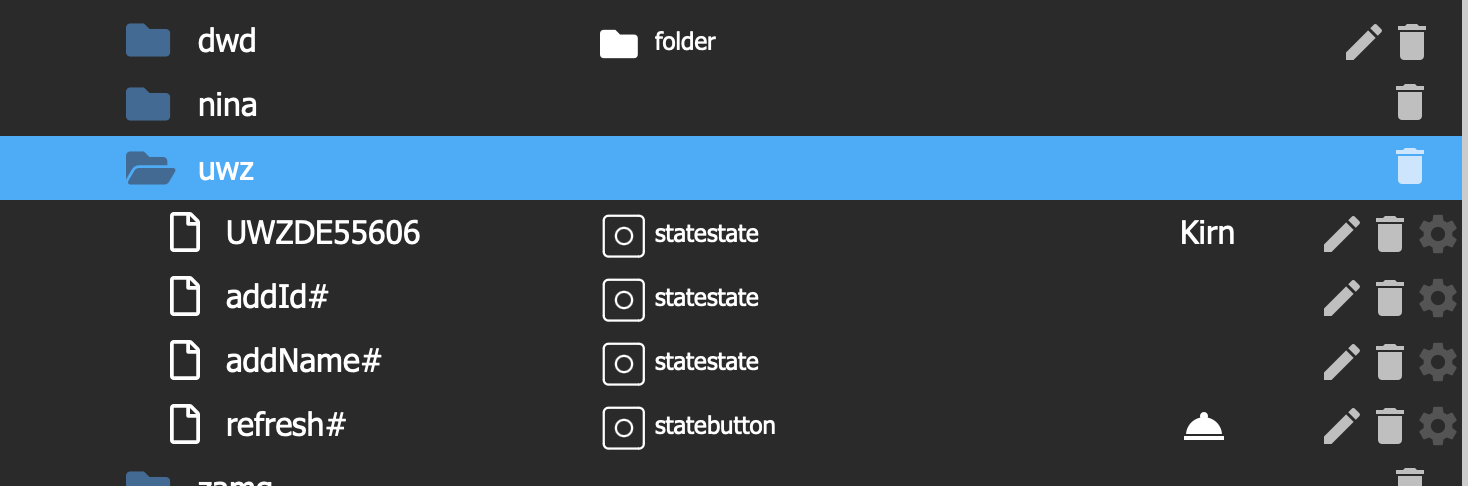1468x486 pixels.
Task: Edit the UWZDE55606 state
Action: 1341,234
